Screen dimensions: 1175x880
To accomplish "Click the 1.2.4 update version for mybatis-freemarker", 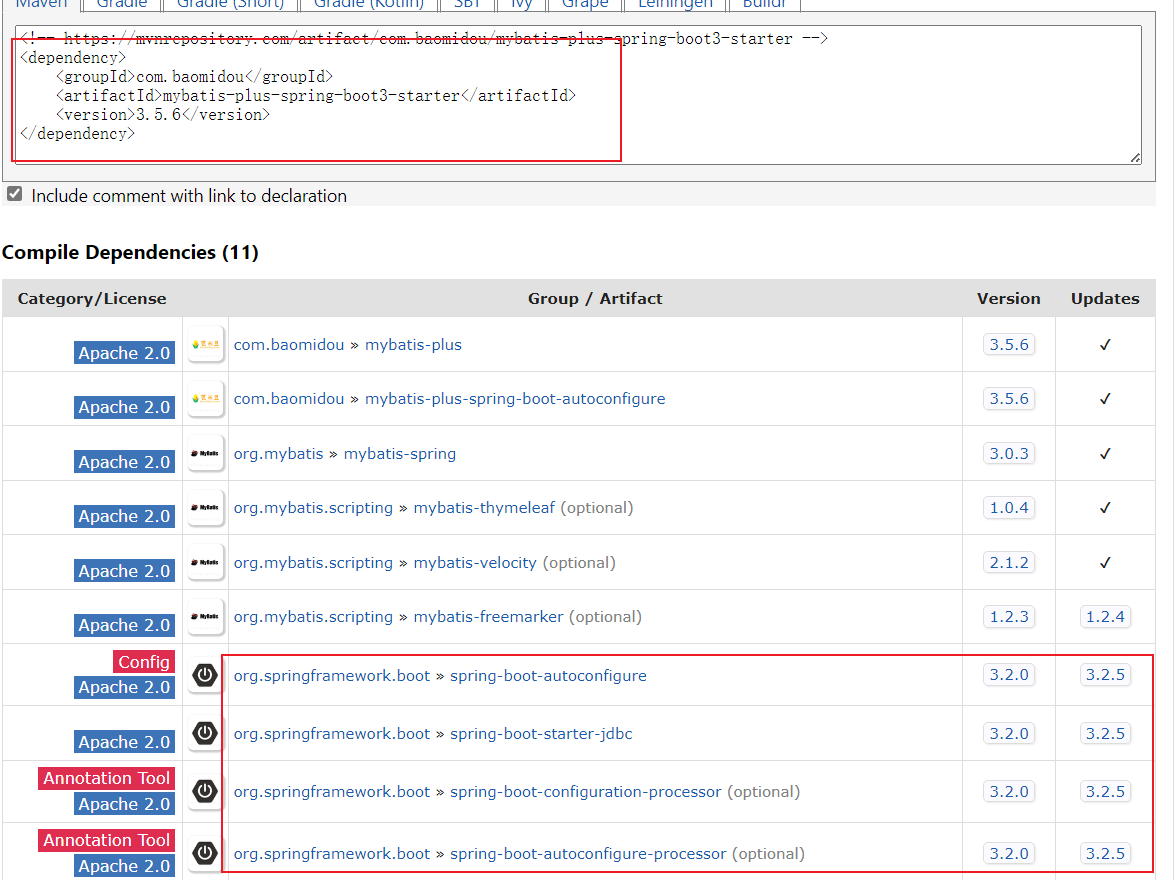I will 1105,616.
